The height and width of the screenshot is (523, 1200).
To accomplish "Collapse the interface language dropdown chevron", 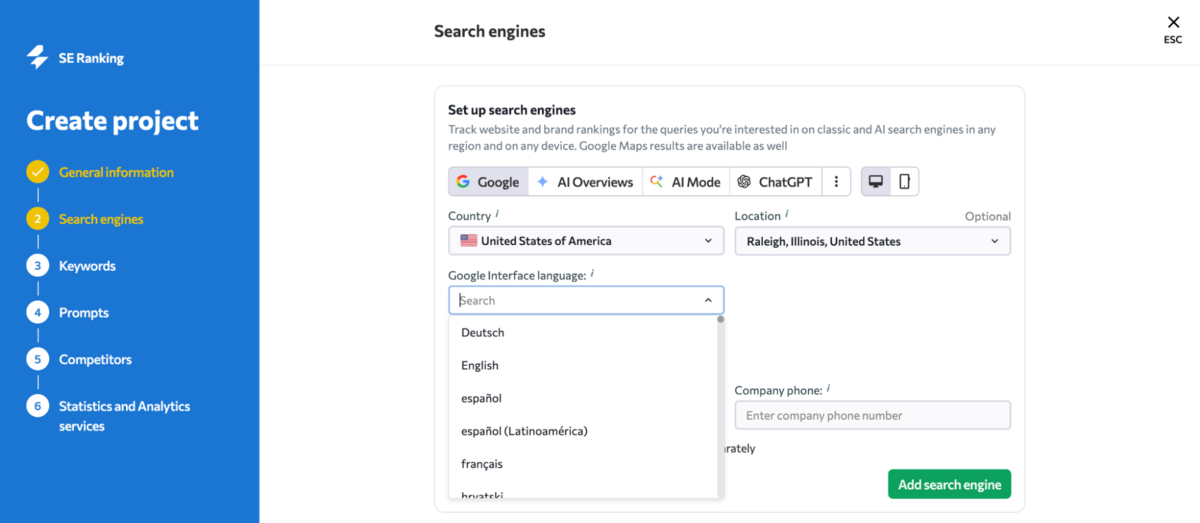I will [708, 300].
